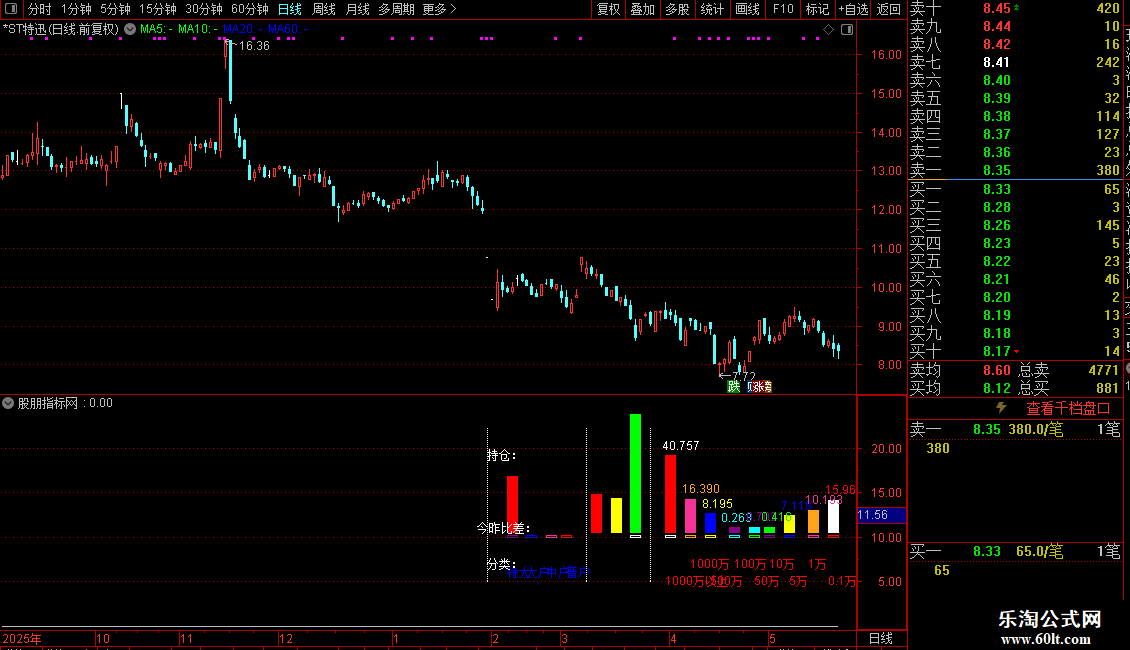
Task: Expand the main chart indicator dropdown arrow
Action: coord(130,29)
